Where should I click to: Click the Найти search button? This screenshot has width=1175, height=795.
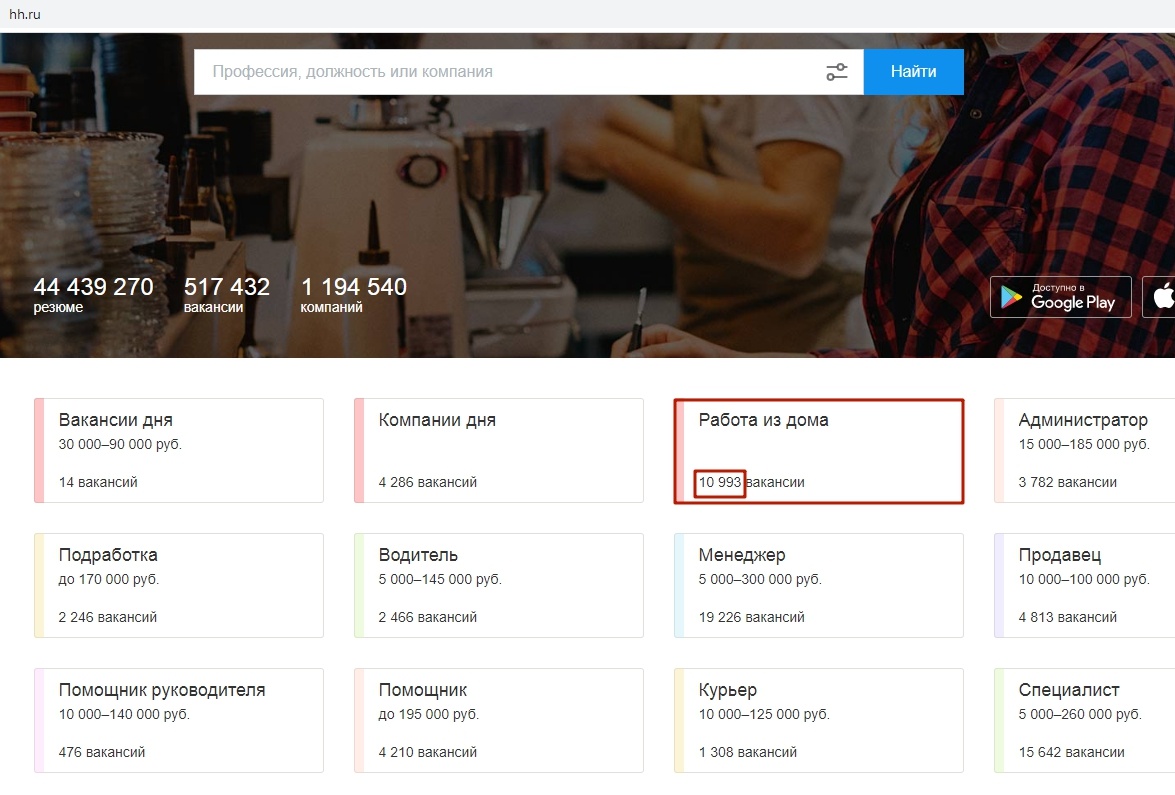click(x=913, y=72)
